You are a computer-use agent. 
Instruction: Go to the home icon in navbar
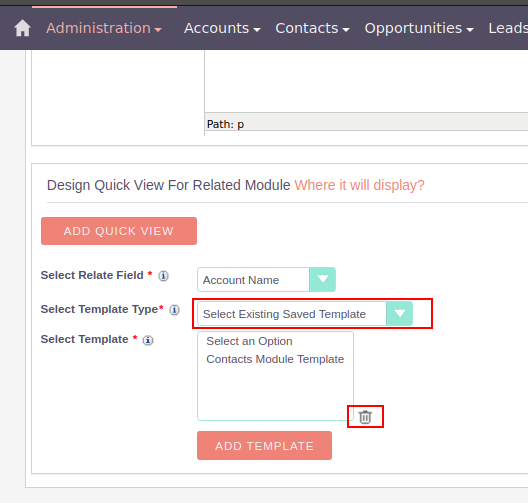(x=22, y=28)
